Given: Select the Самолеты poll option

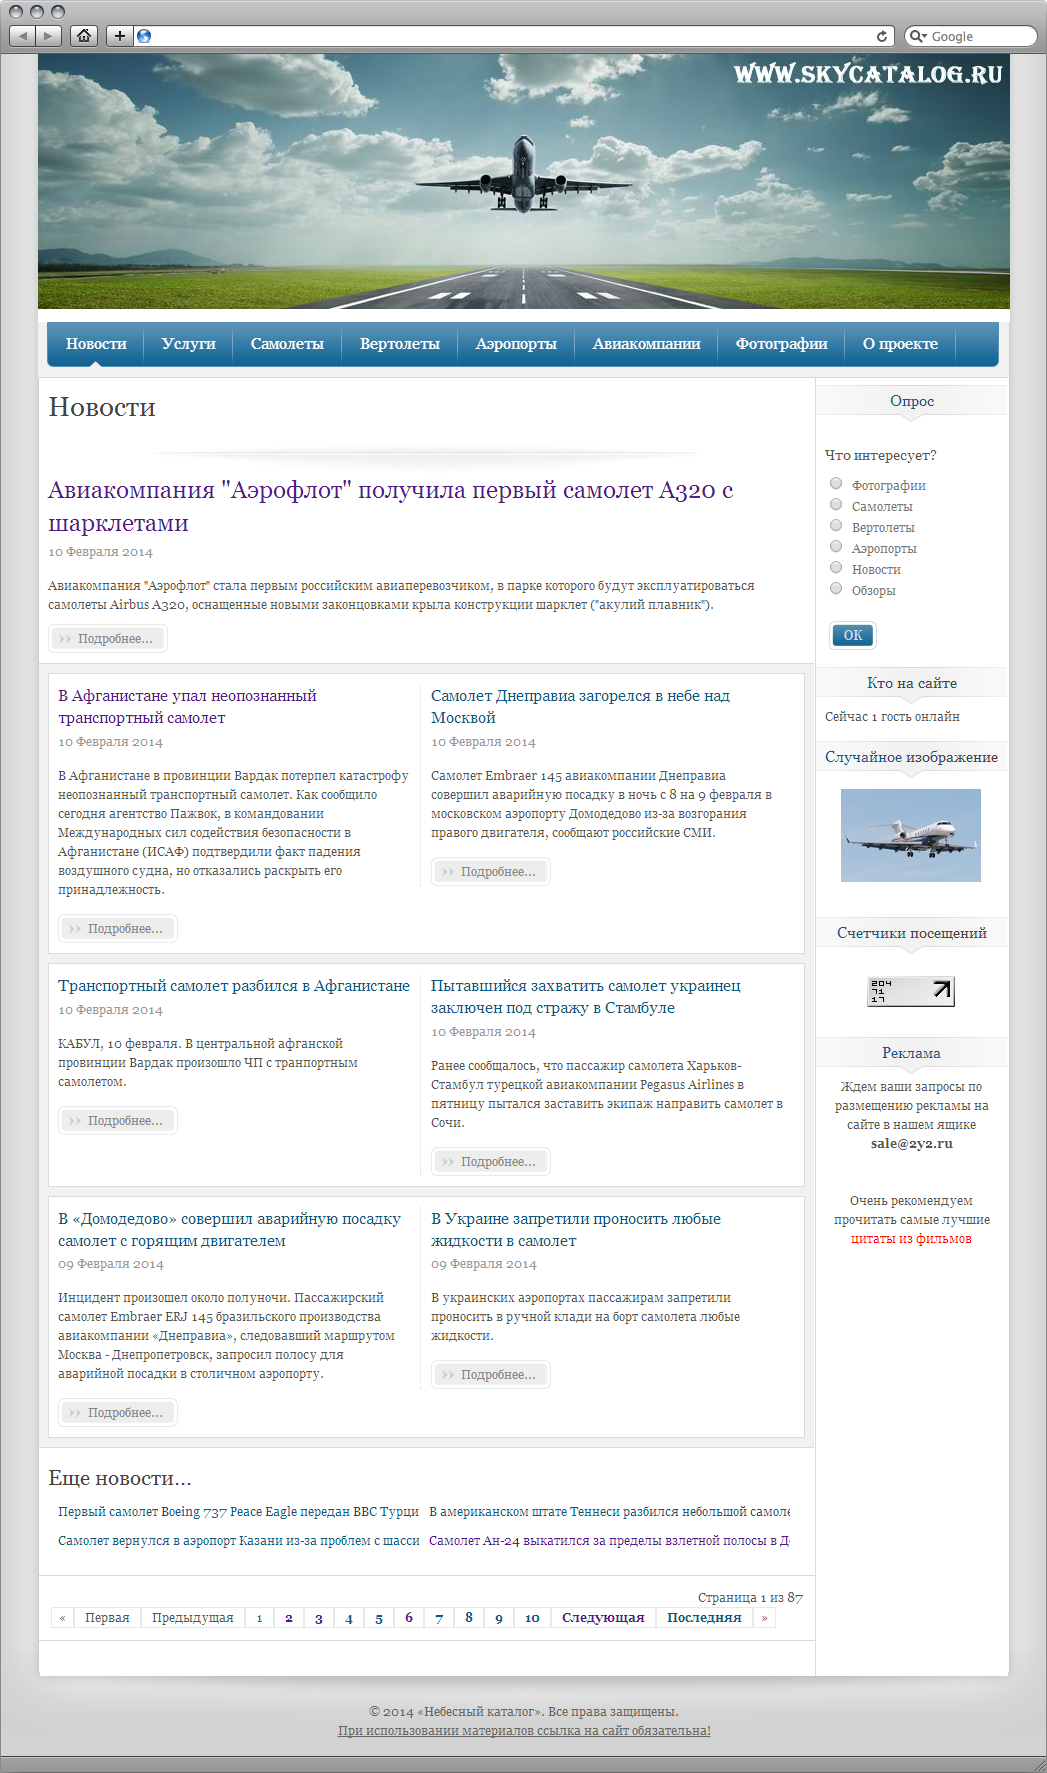Looking at the screenshot, I should click(x=836, y=505).
